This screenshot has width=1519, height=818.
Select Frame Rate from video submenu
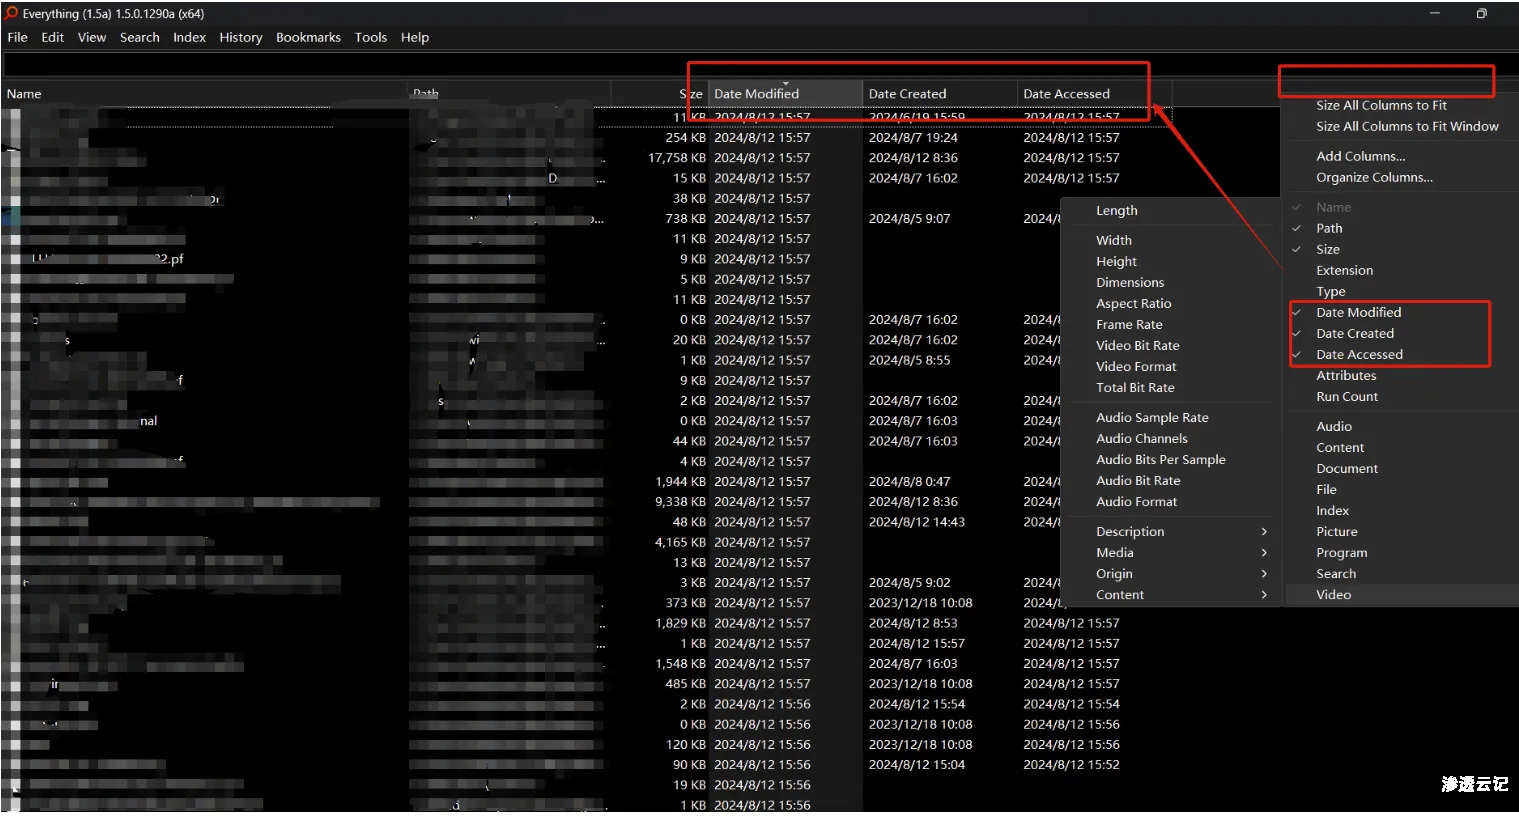pyautogui.click(x=1129, y=324)
